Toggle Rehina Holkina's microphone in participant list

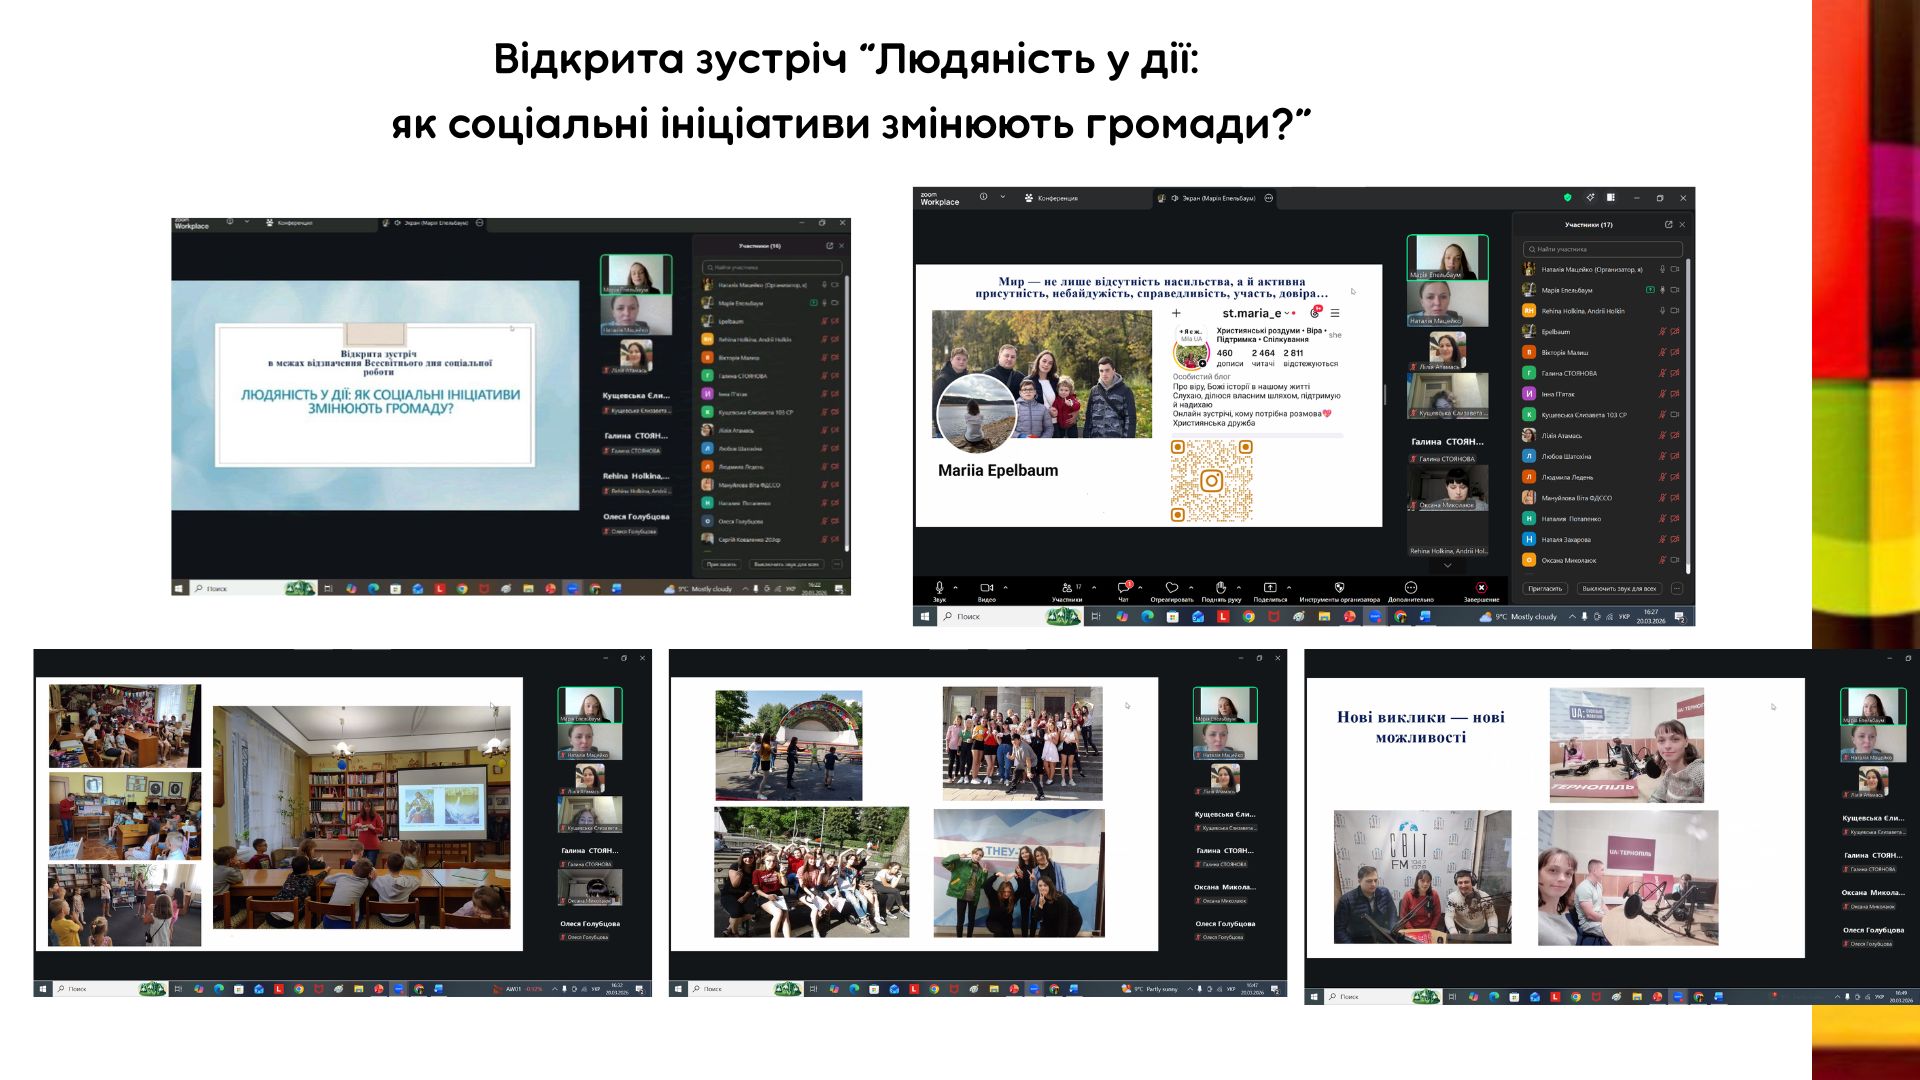[x=1662, y=311]
